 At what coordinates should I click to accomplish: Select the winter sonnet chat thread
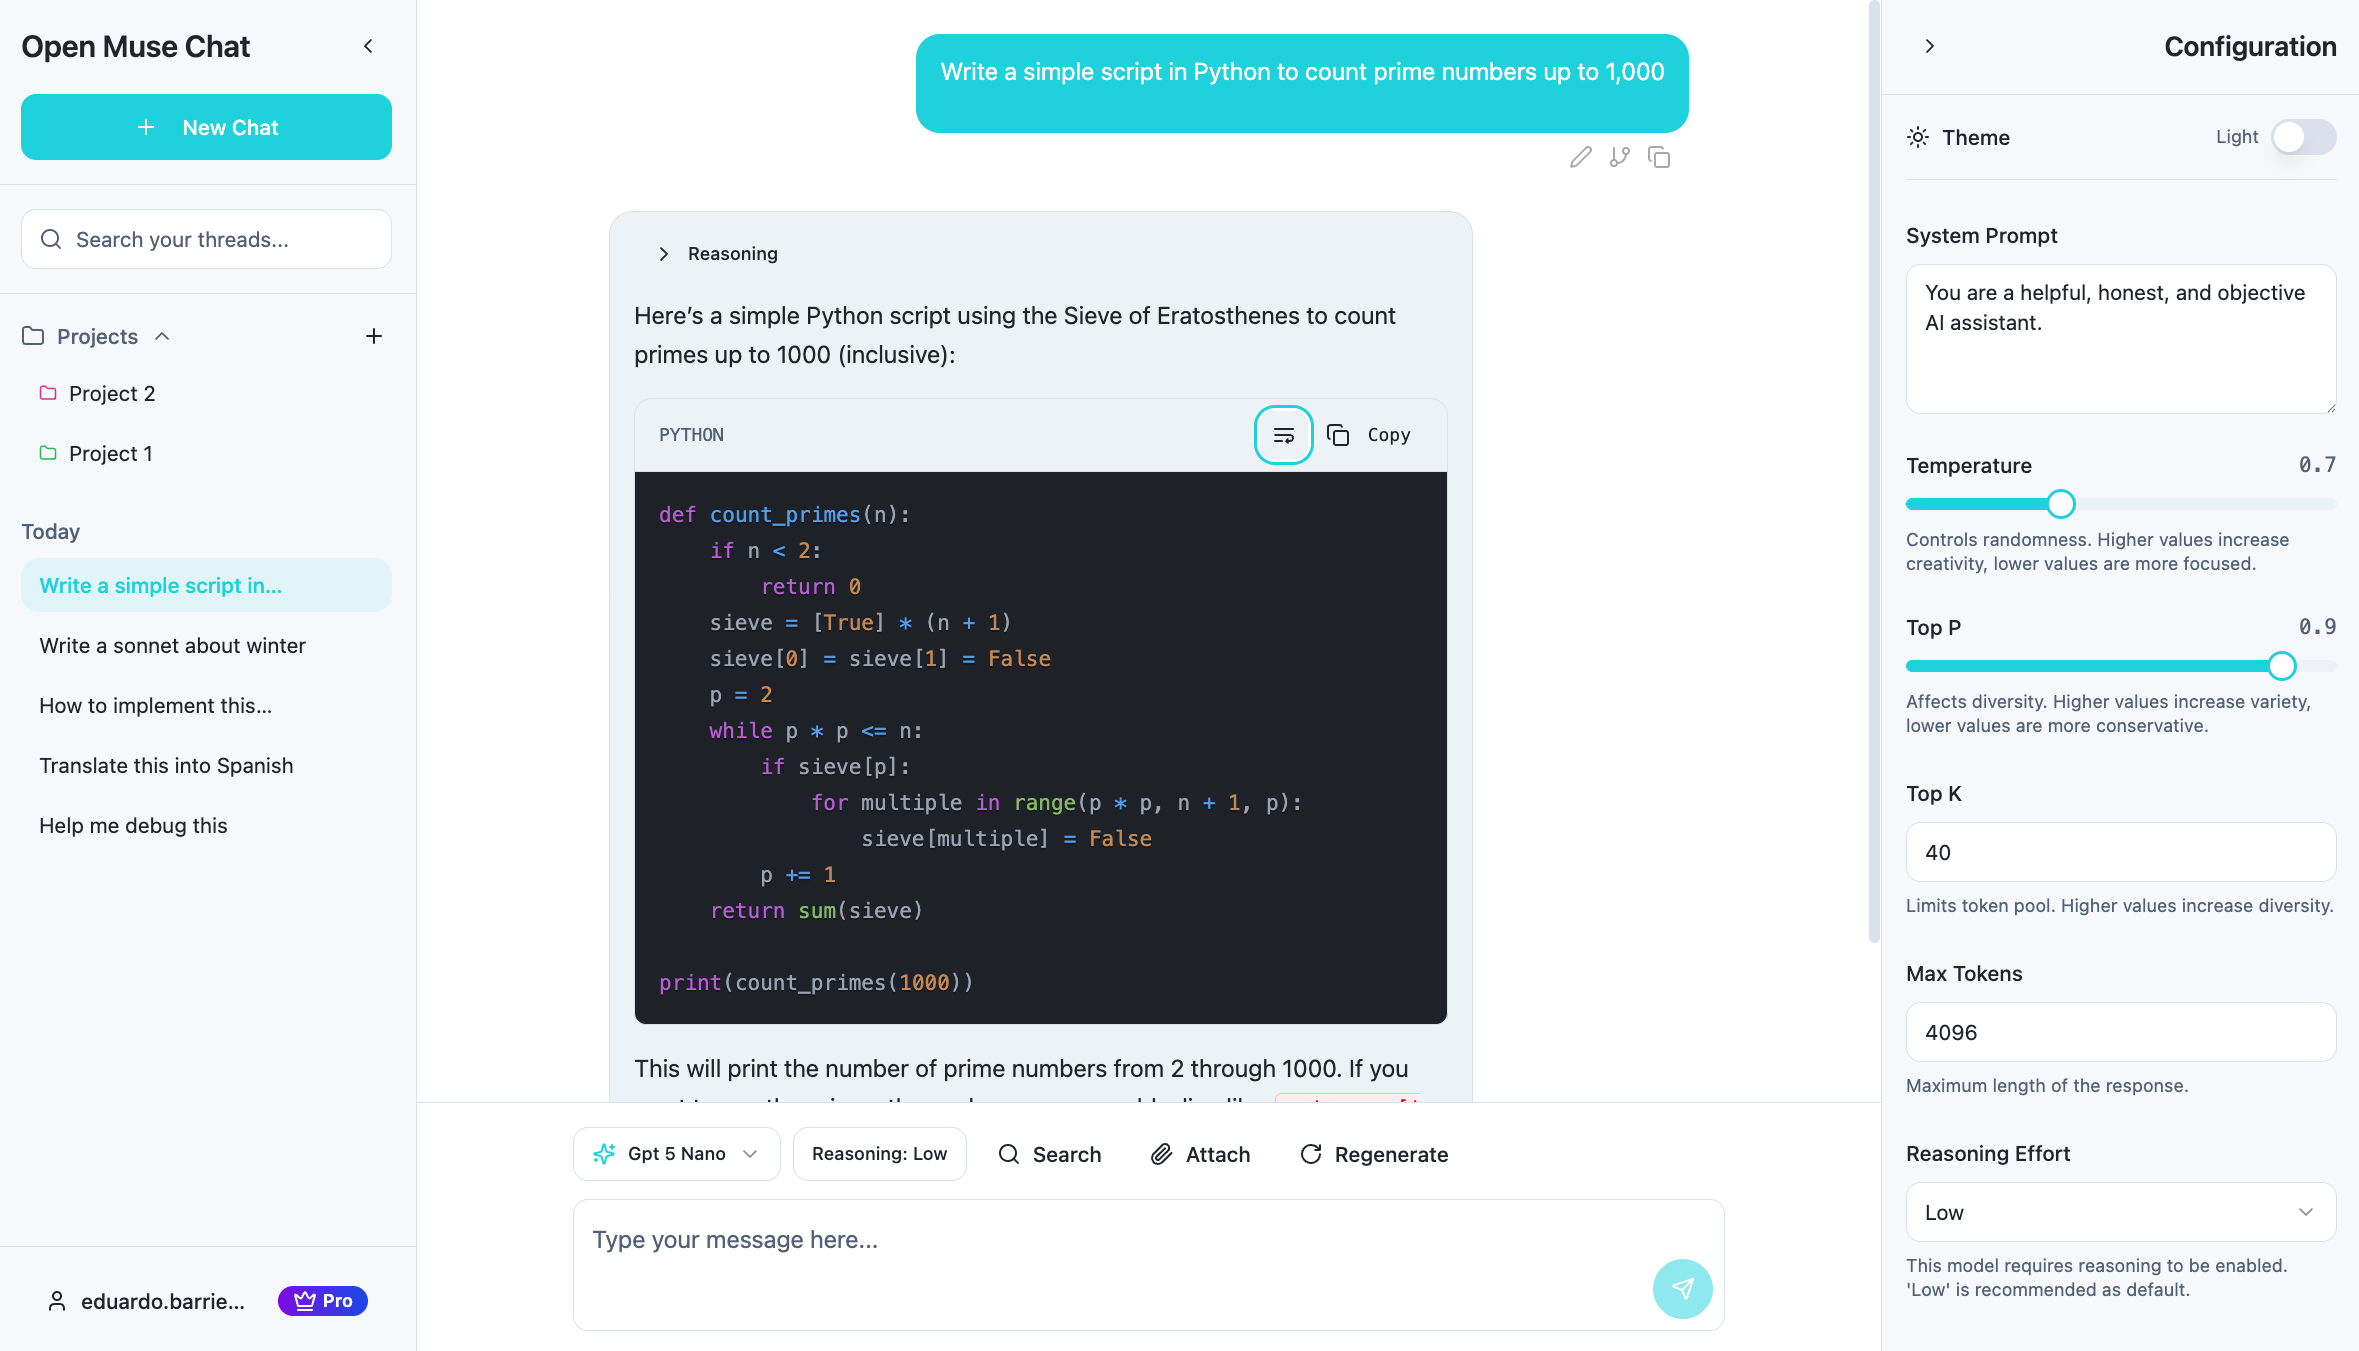[172, 645]
